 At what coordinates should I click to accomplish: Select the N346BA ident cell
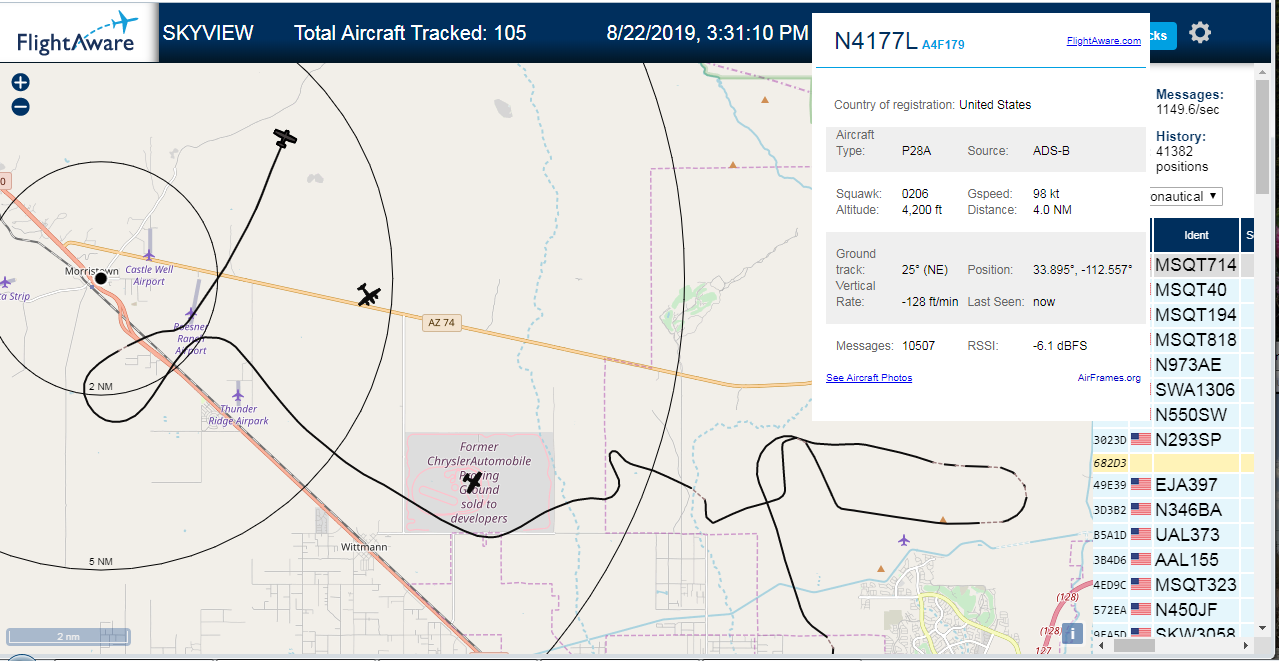click(1196, 510)
